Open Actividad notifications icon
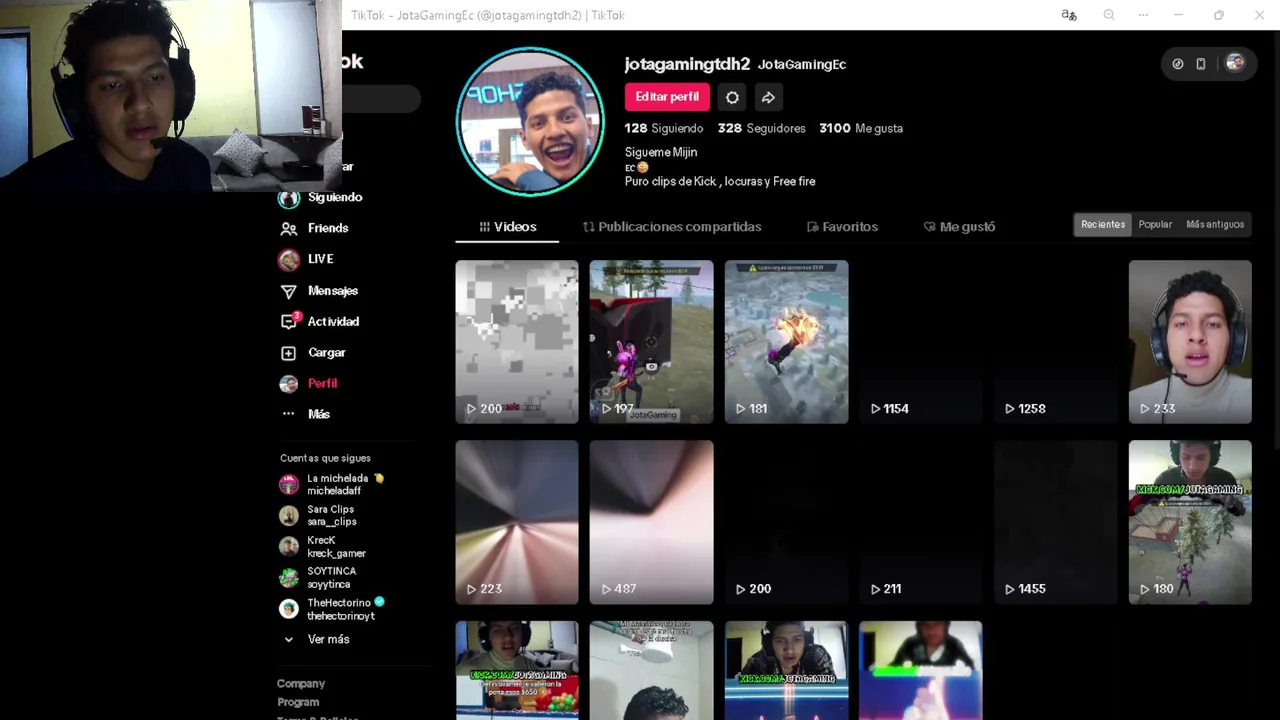The height and width of the screenshot is (720, 1280). click(289, 322)
